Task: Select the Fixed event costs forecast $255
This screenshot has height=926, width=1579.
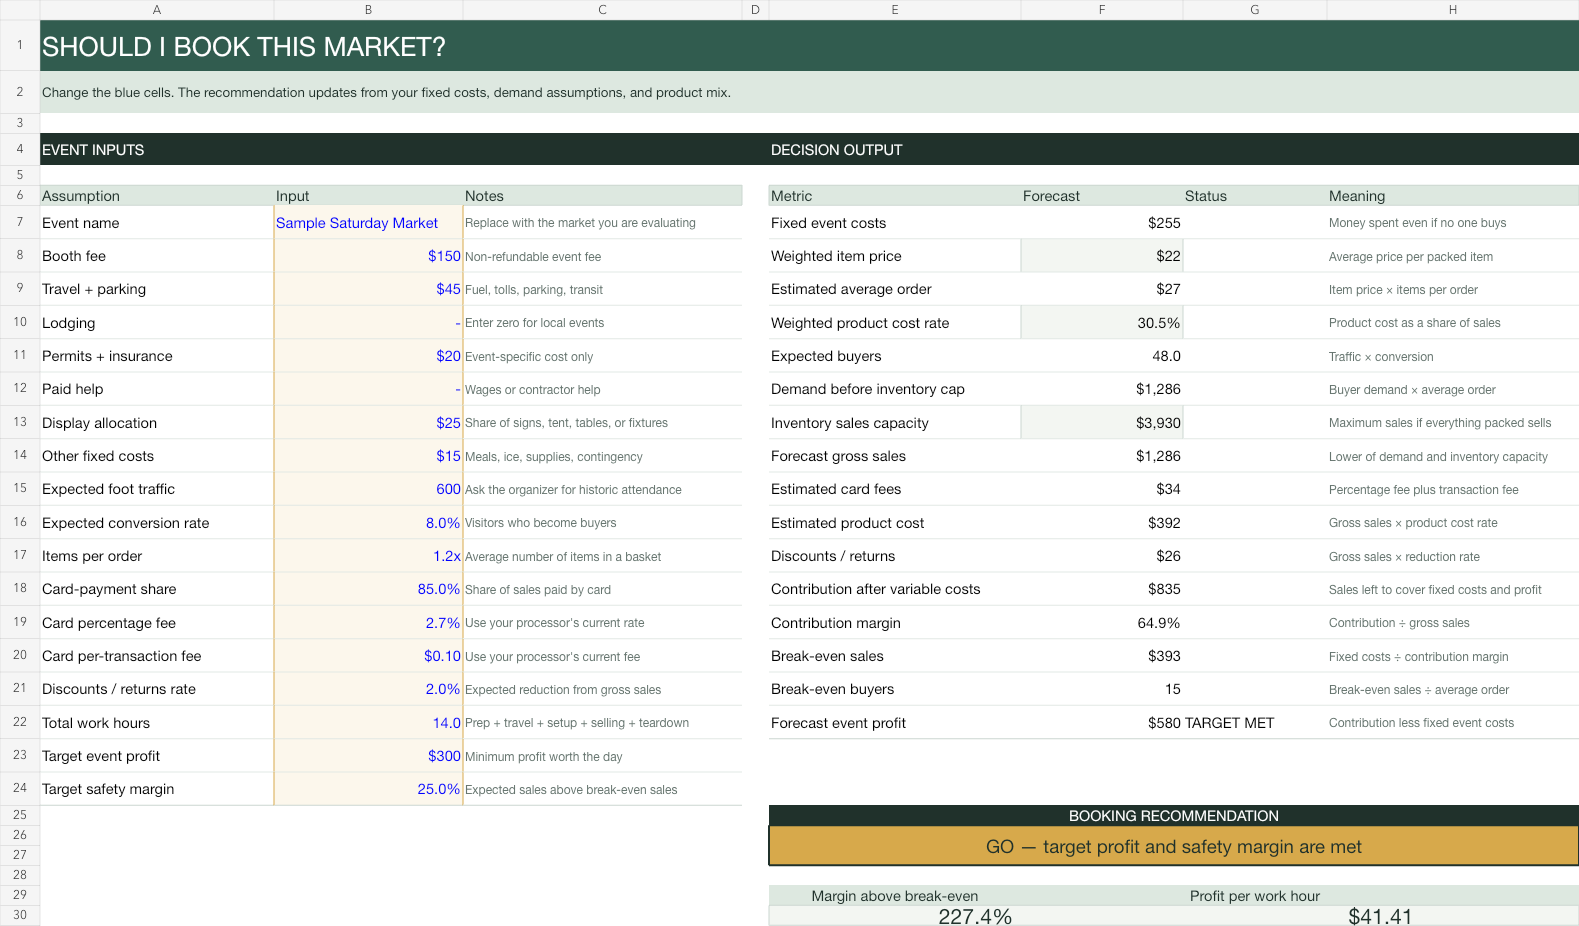Action: pyautogui.click(x=1102, y=223)
